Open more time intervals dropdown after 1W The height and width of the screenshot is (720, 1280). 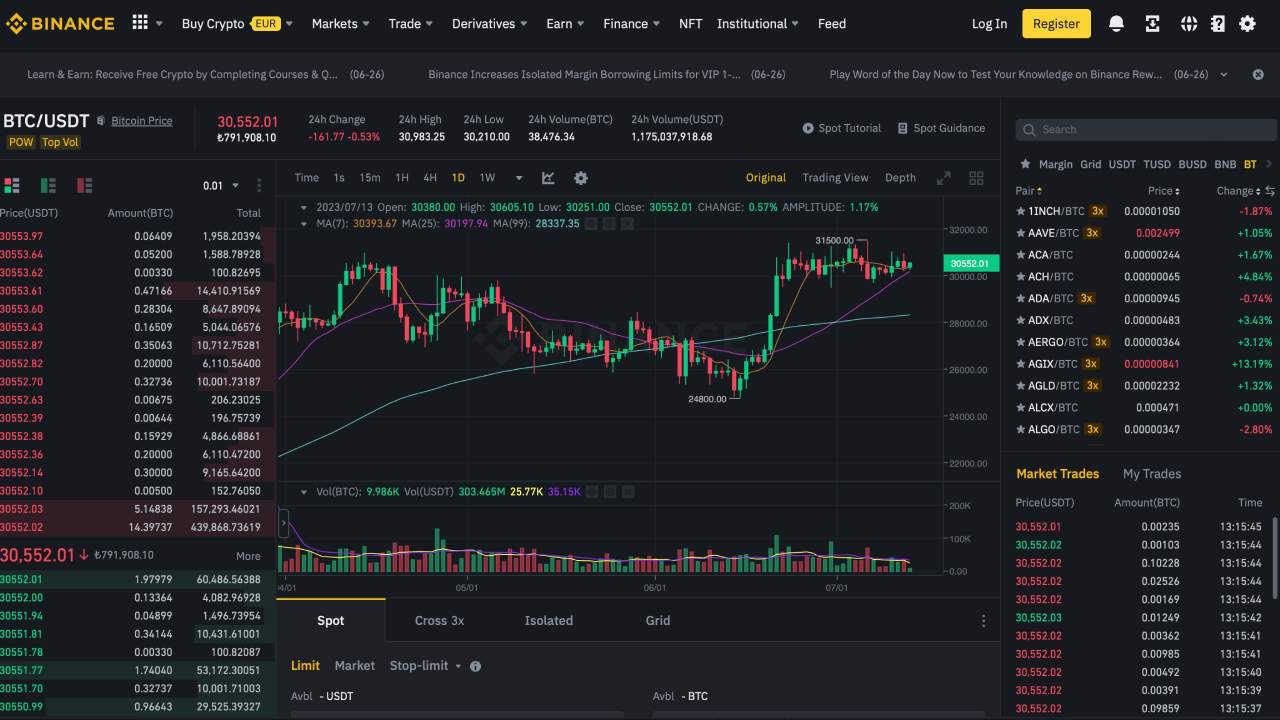(519, 178)
